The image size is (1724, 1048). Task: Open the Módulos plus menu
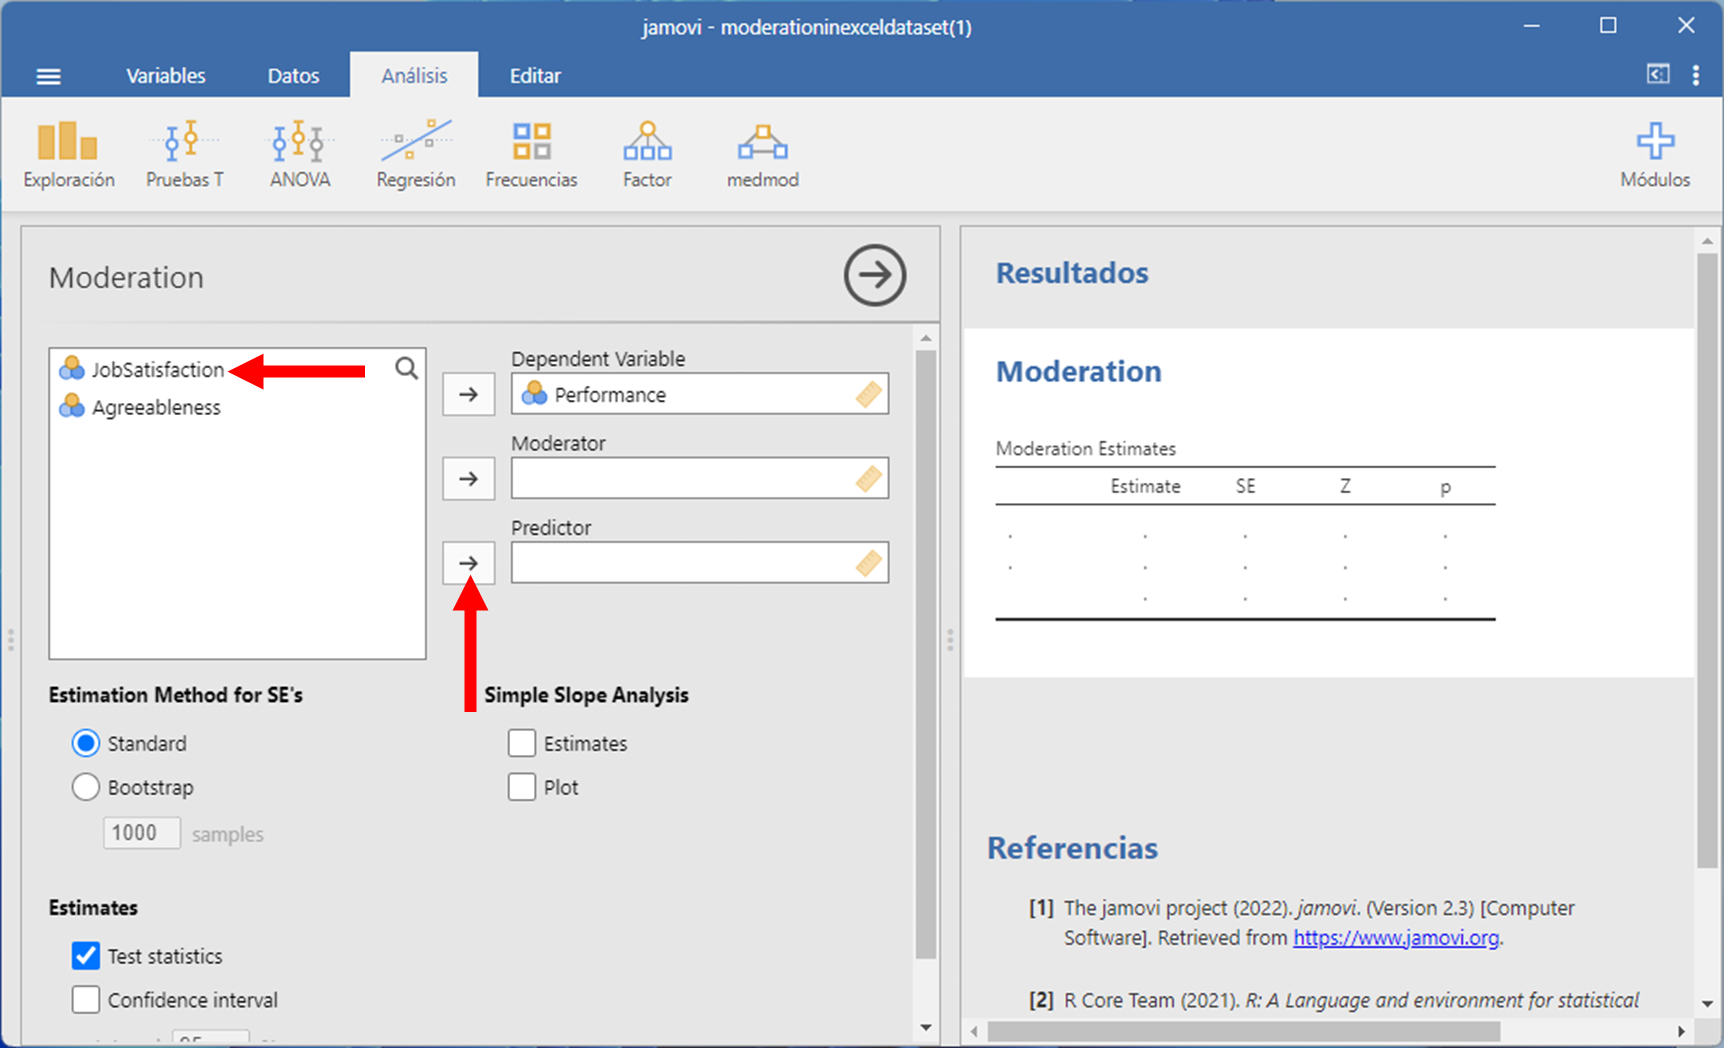point(1655,154)
